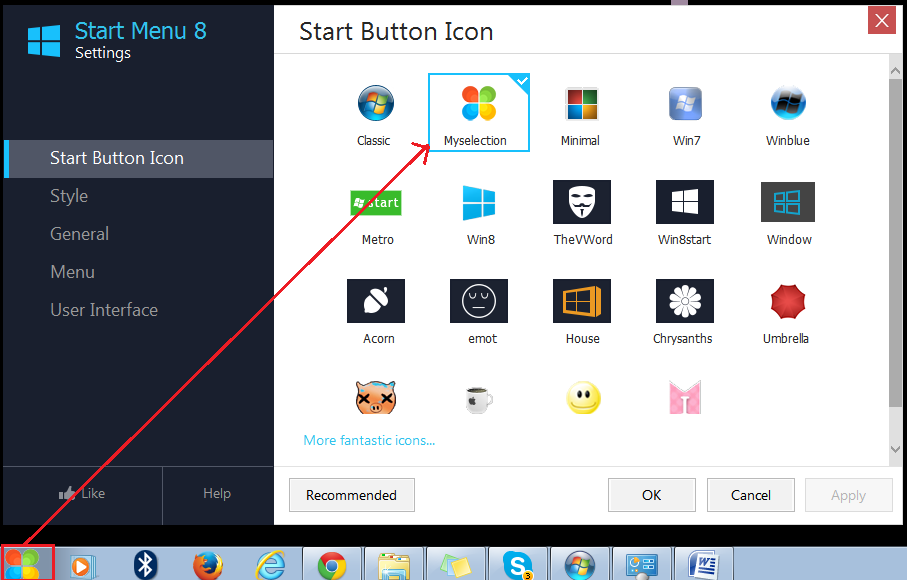This screenshot has width=907, height=580.
Task: Open the Start Button Icon settings section
Action: coord(138,158)
